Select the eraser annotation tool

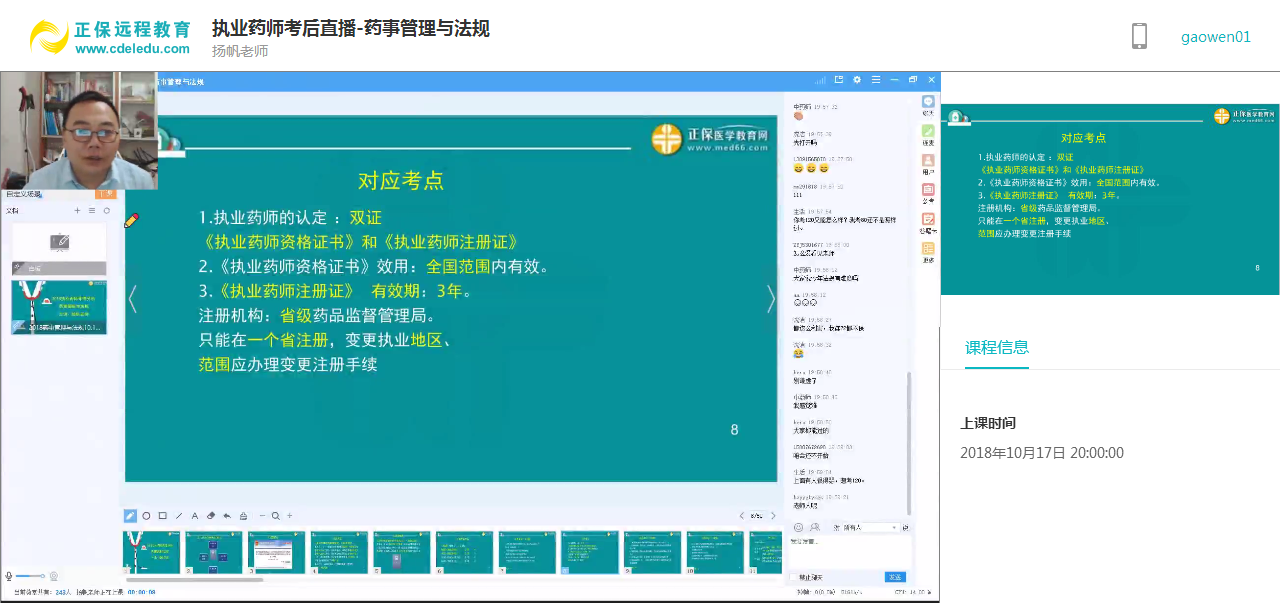coord(210,515)
